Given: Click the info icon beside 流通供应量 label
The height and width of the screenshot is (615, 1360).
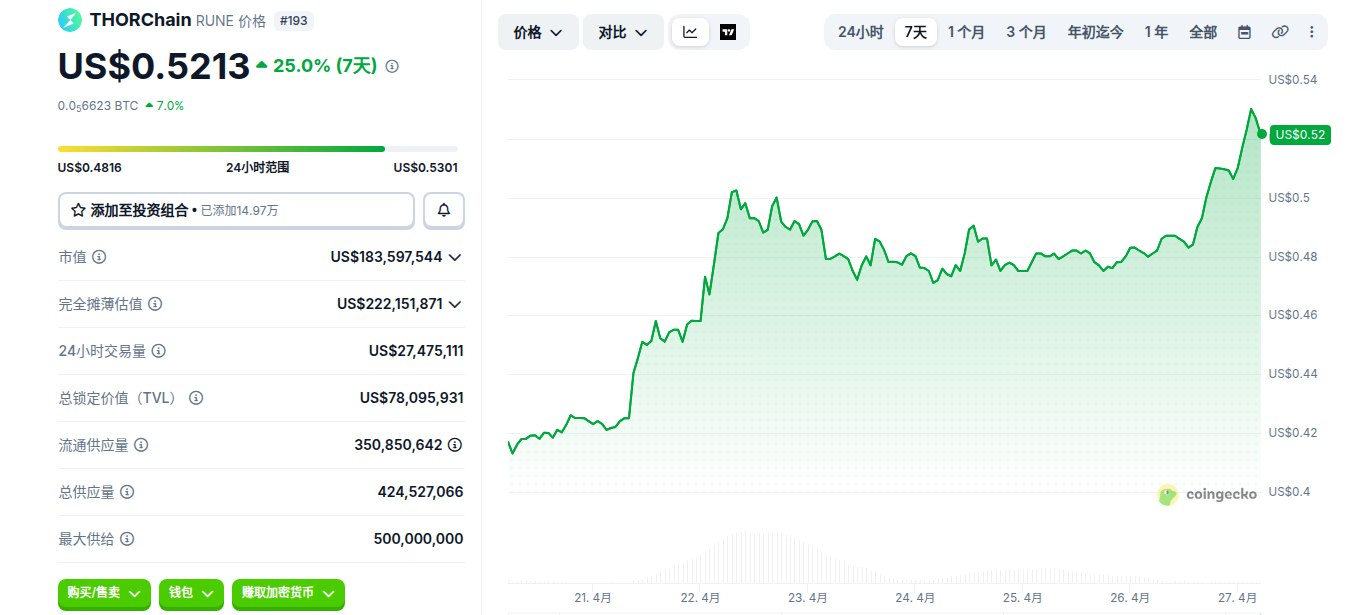Looking at the screenshot, I should tap(141, 445).
